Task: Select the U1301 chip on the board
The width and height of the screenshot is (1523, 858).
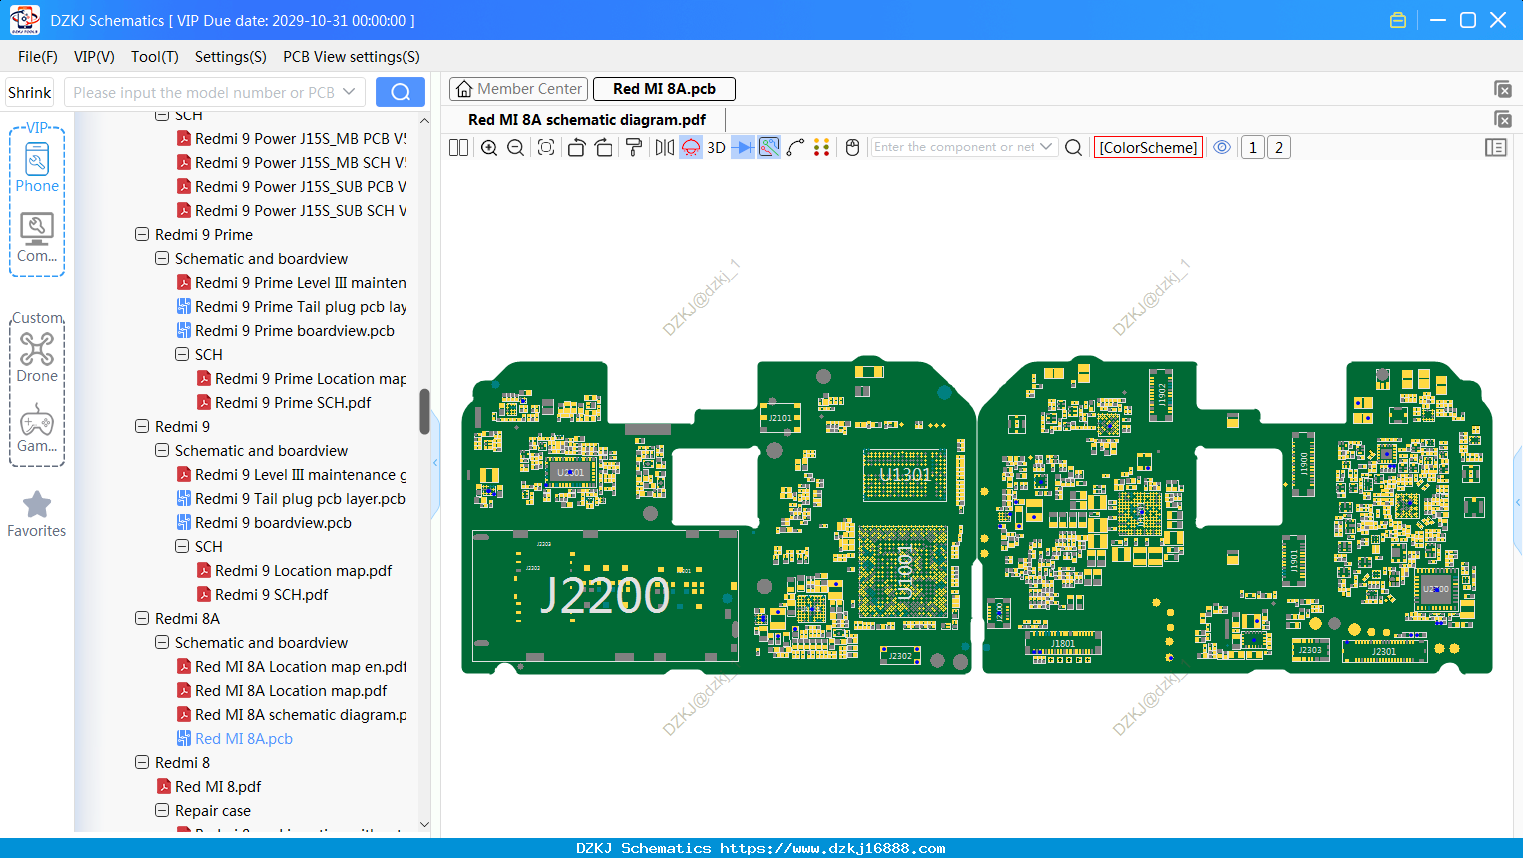Action: [x=905, y=475]
